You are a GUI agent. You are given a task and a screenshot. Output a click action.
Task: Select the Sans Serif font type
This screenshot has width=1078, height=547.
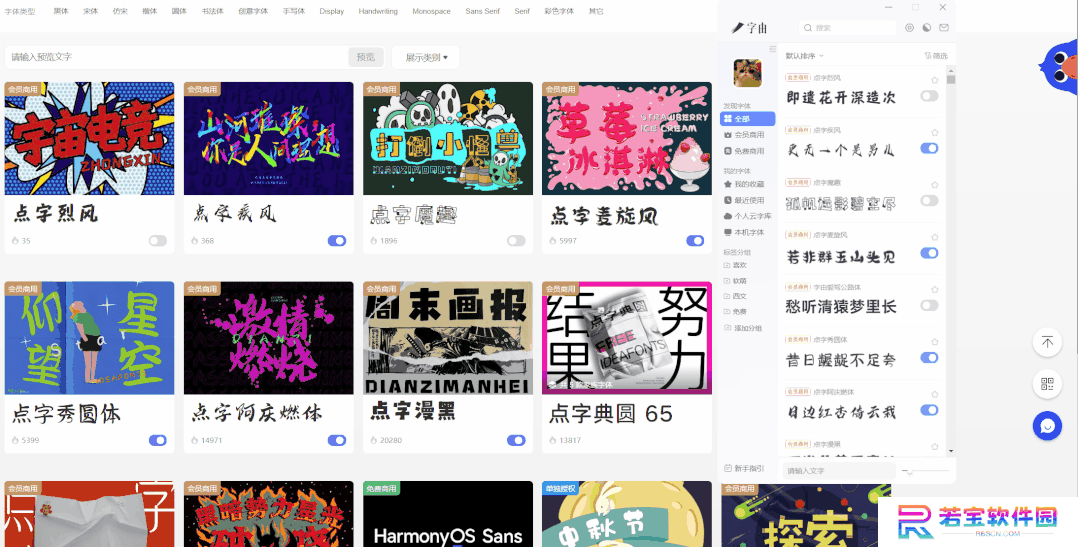482,12
